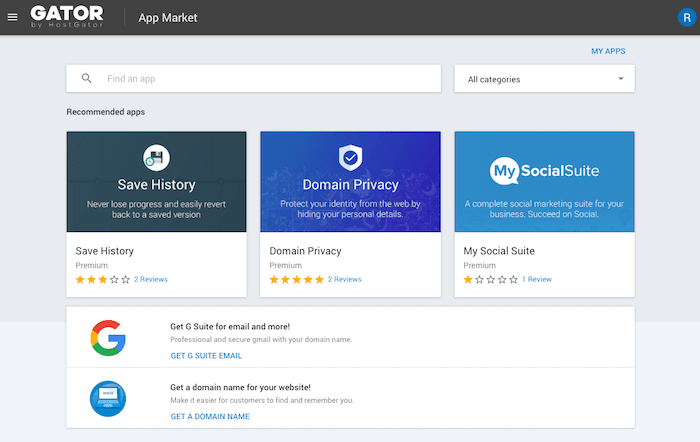View My Social Suite 1 Review
This screenshot has height=442, width=700.
coord(537,279)
